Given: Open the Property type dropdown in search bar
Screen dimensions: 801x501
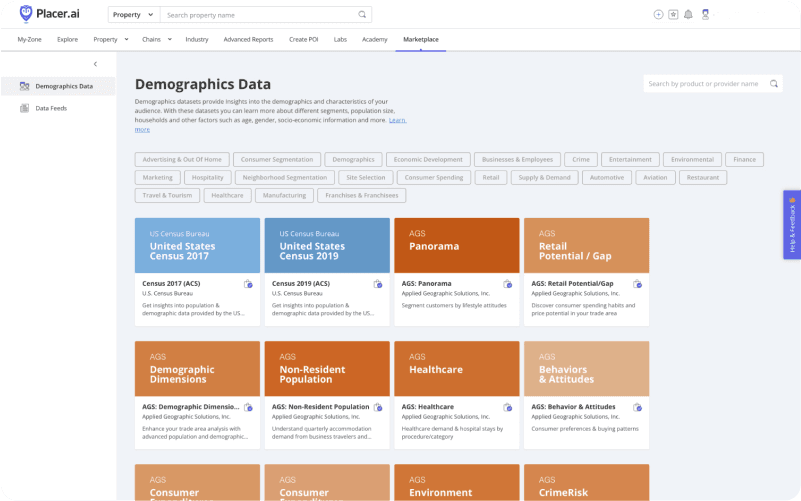Looking at the screenshot, I should click(133, 14).
